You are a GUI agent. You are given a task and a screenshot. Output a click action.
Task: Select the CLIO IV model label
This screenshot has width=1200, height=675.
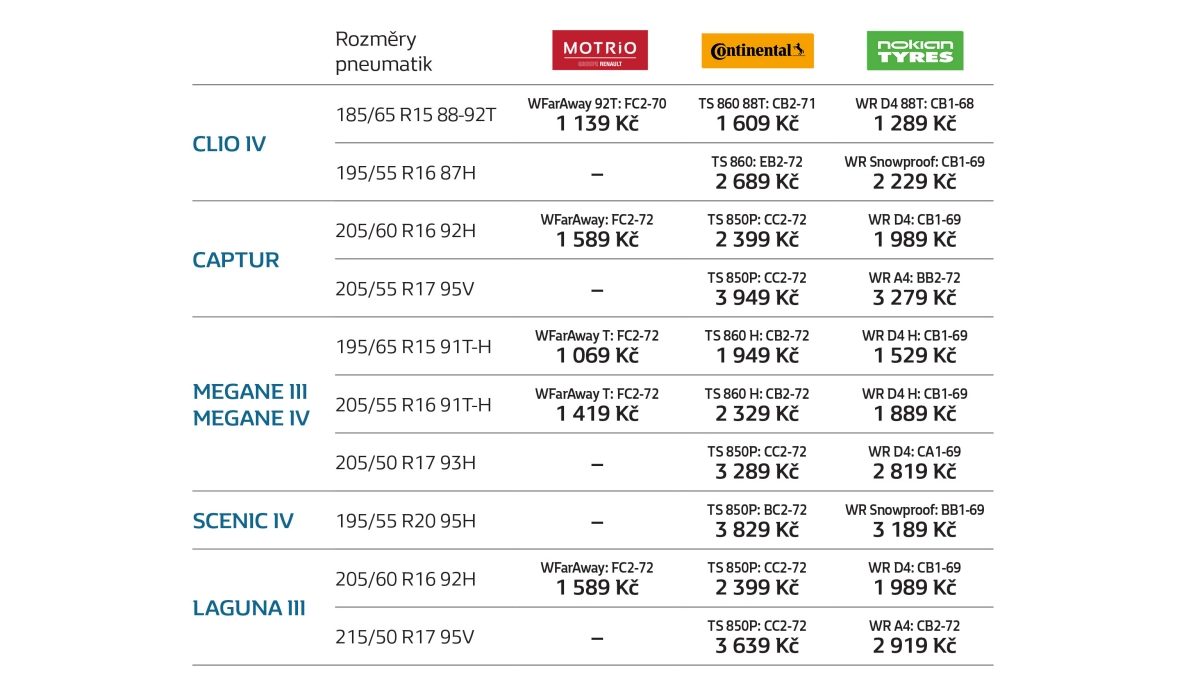[229, 144]
